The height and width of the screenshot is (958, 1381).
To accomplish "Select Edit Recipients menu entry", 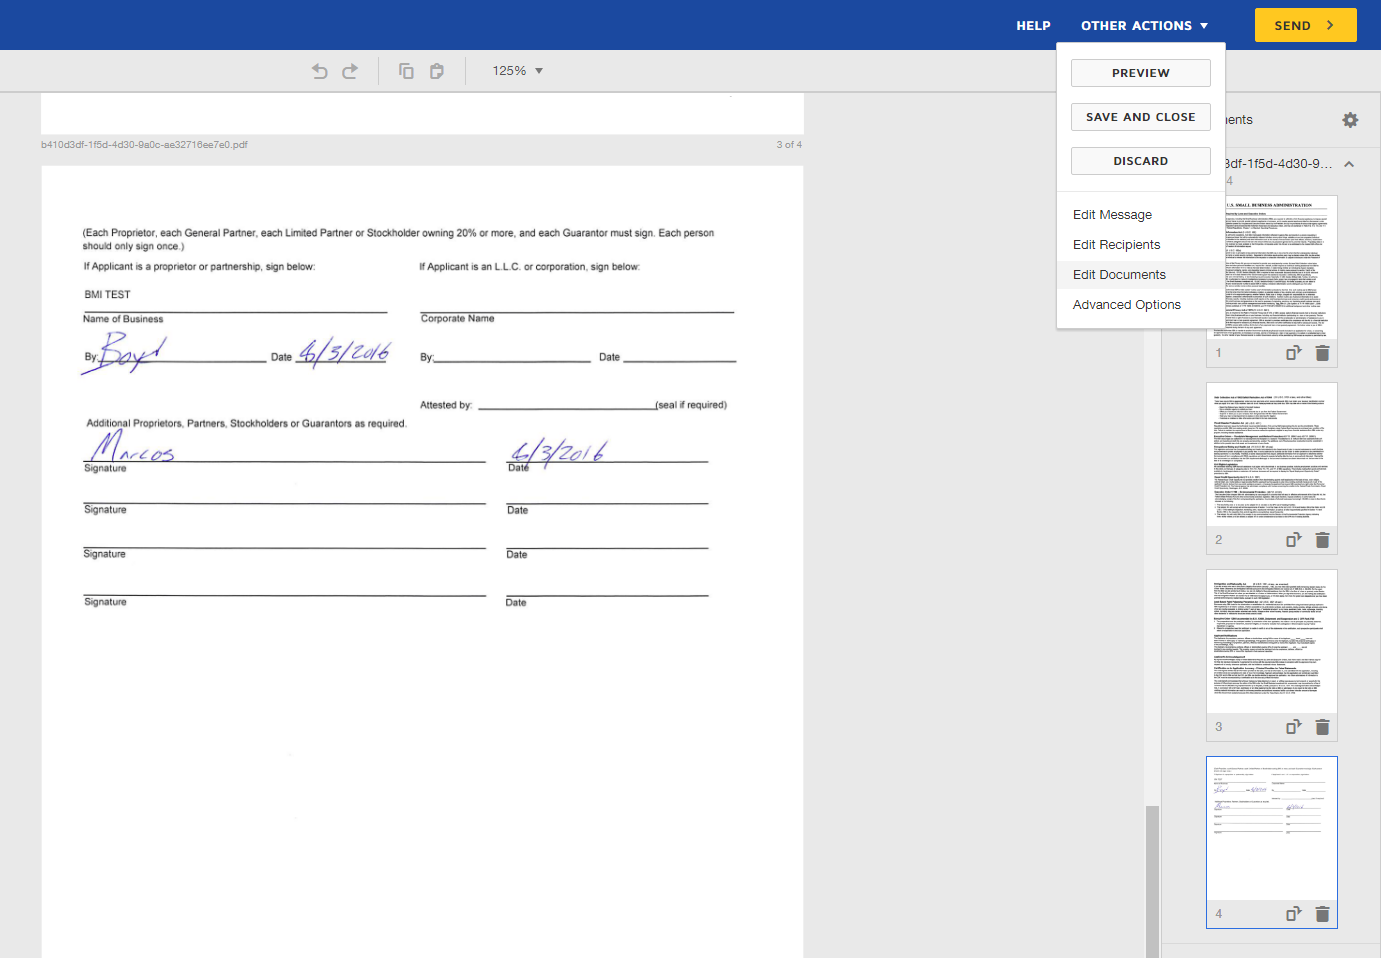I will point(1140,245).
